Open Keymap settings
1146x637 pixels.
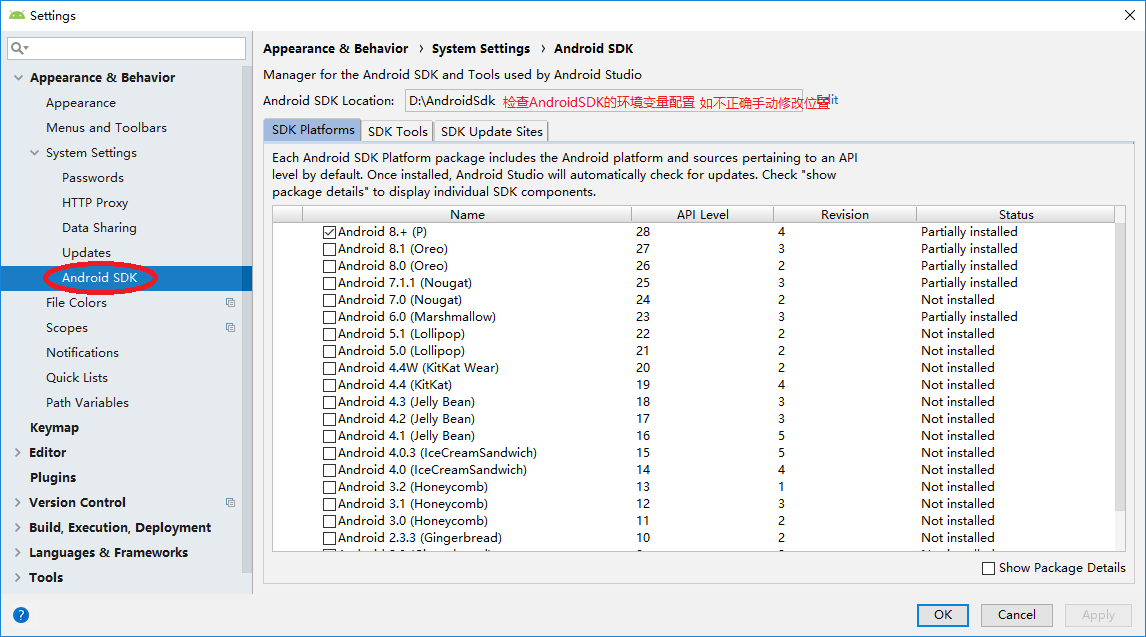coord(54,428)
